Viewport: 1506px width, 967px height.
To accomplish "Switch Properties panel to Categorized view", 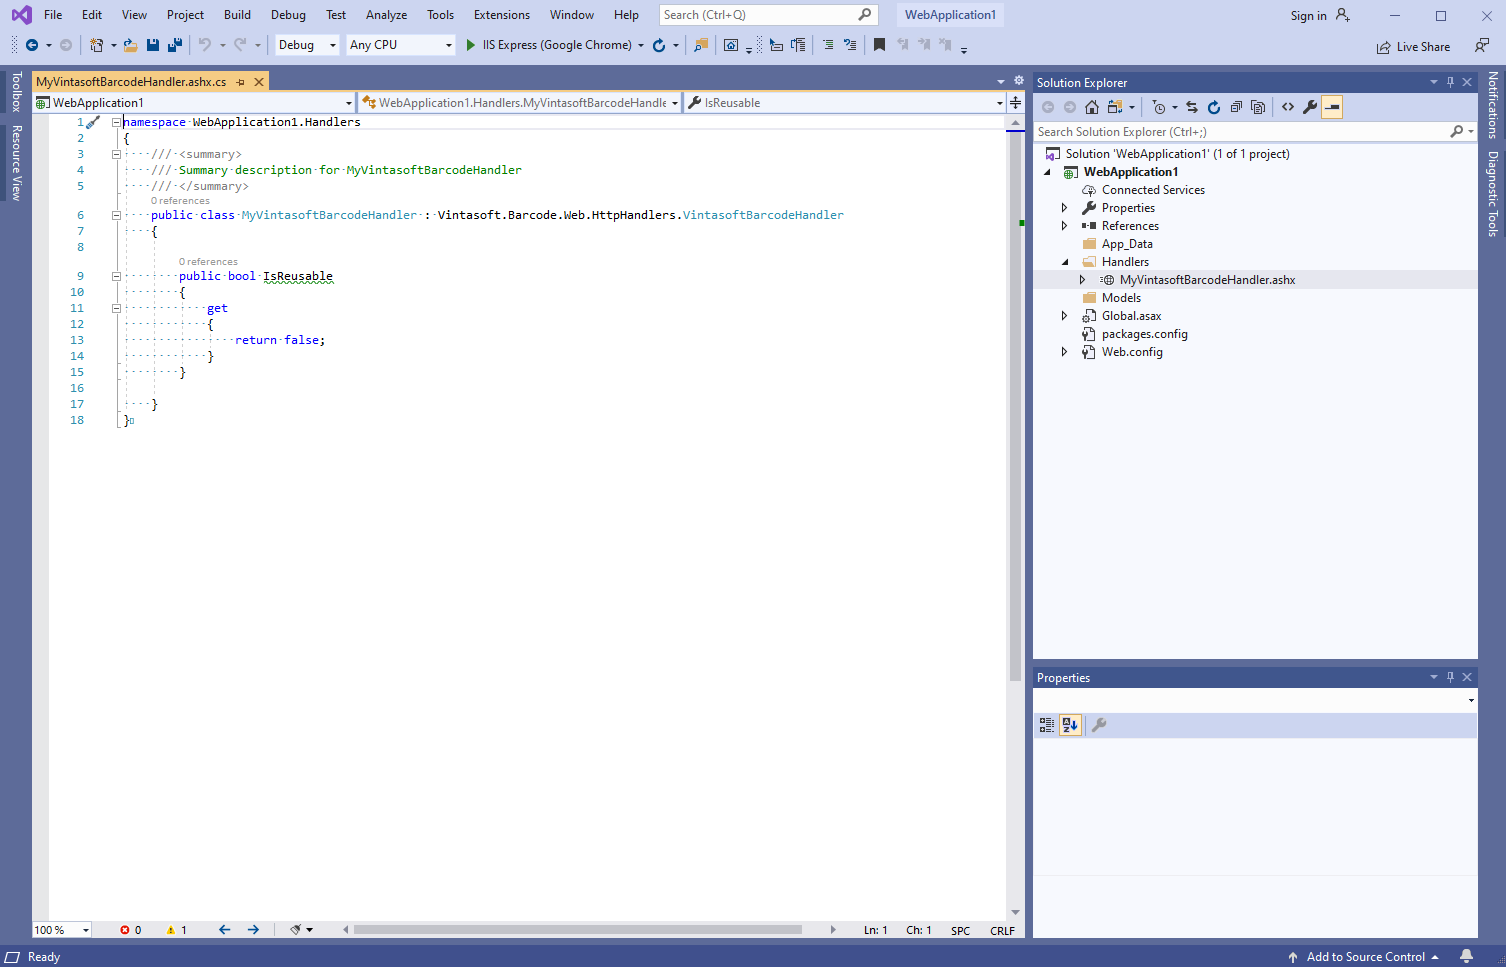I will (x=1047, y=725).
